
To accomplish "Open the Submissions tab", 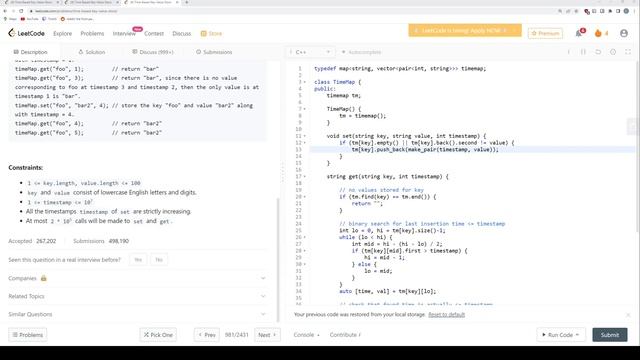I will point(214,52).
